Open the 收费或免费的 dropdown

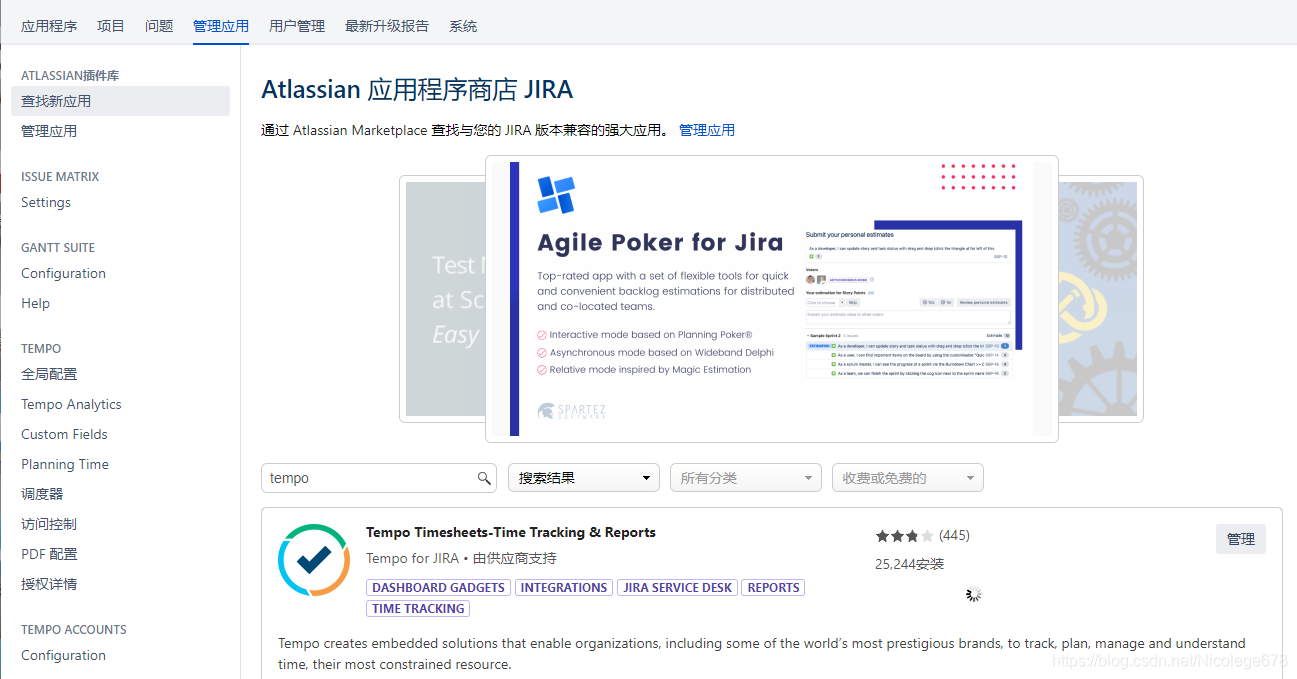[908, 478]
